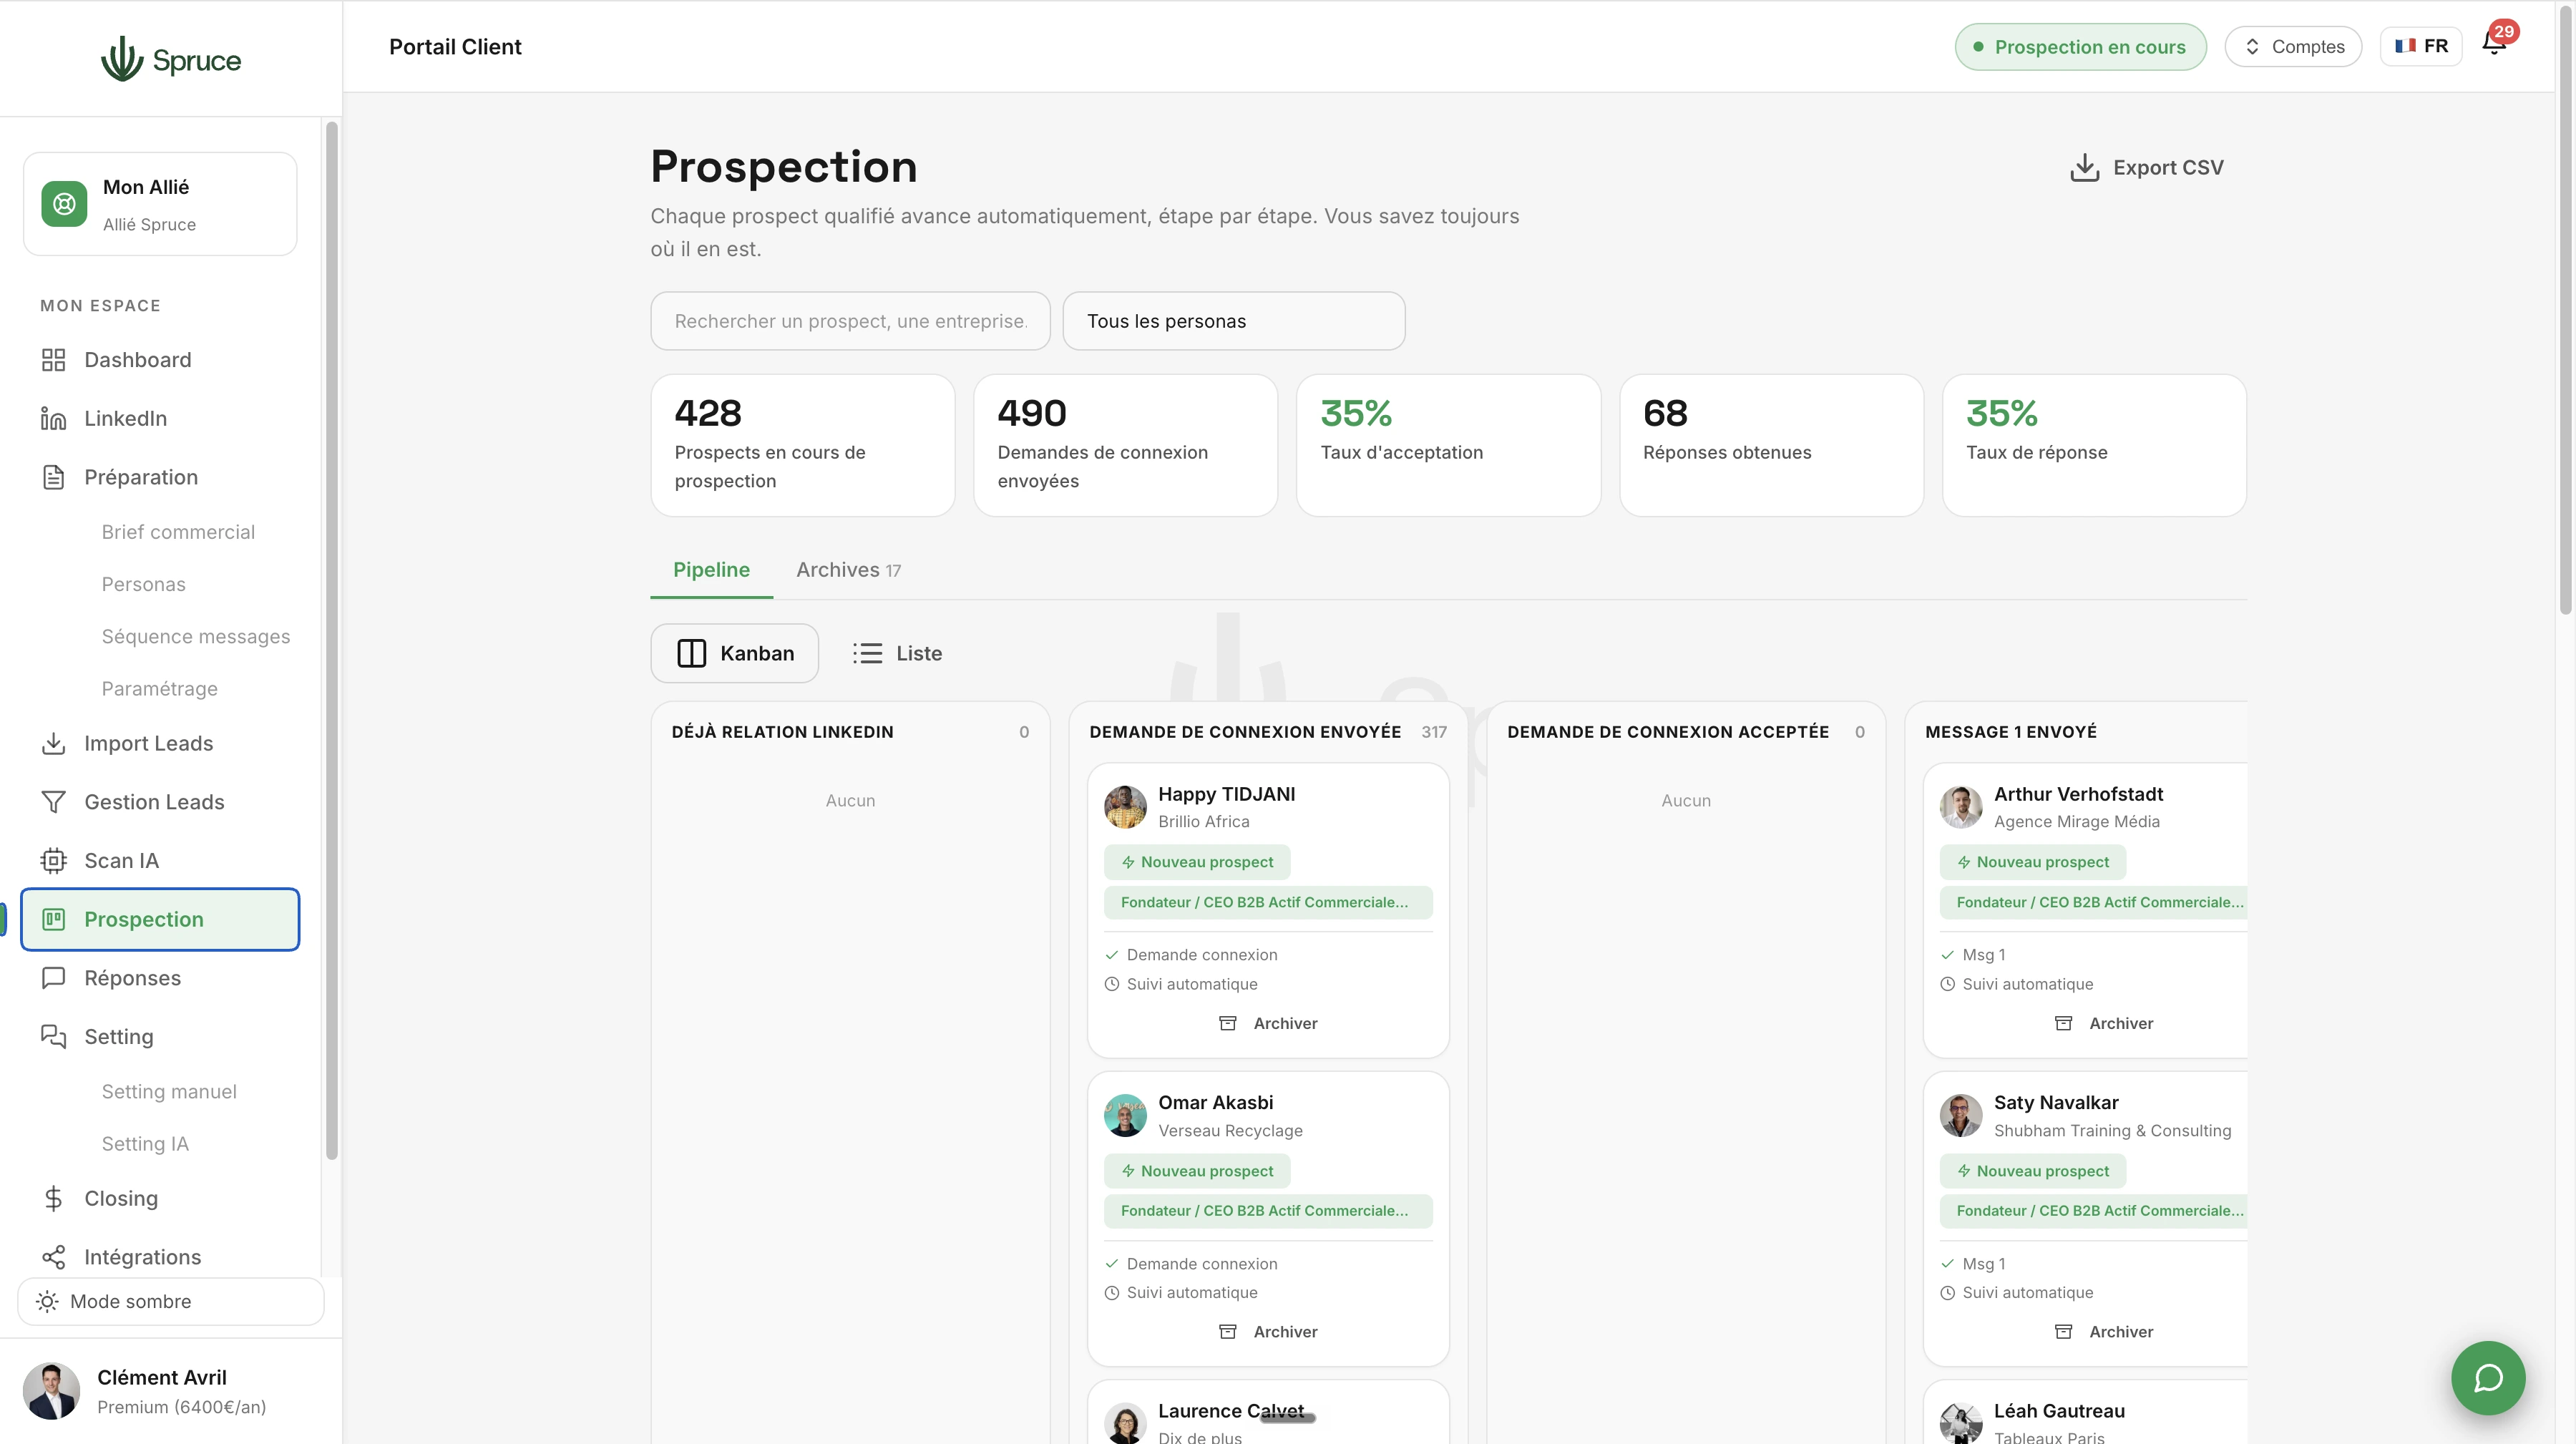Click the Liste lines icon
This screenshot has height=1444, width=2576.
click(x=867, y=653)
